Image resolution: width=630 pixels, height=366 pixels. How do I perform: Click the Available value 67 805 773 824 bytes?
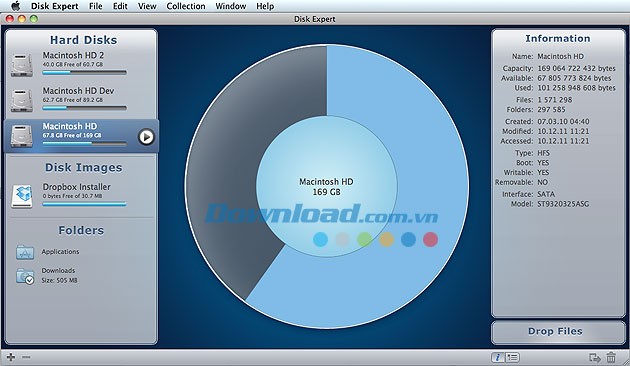[574, 78]
